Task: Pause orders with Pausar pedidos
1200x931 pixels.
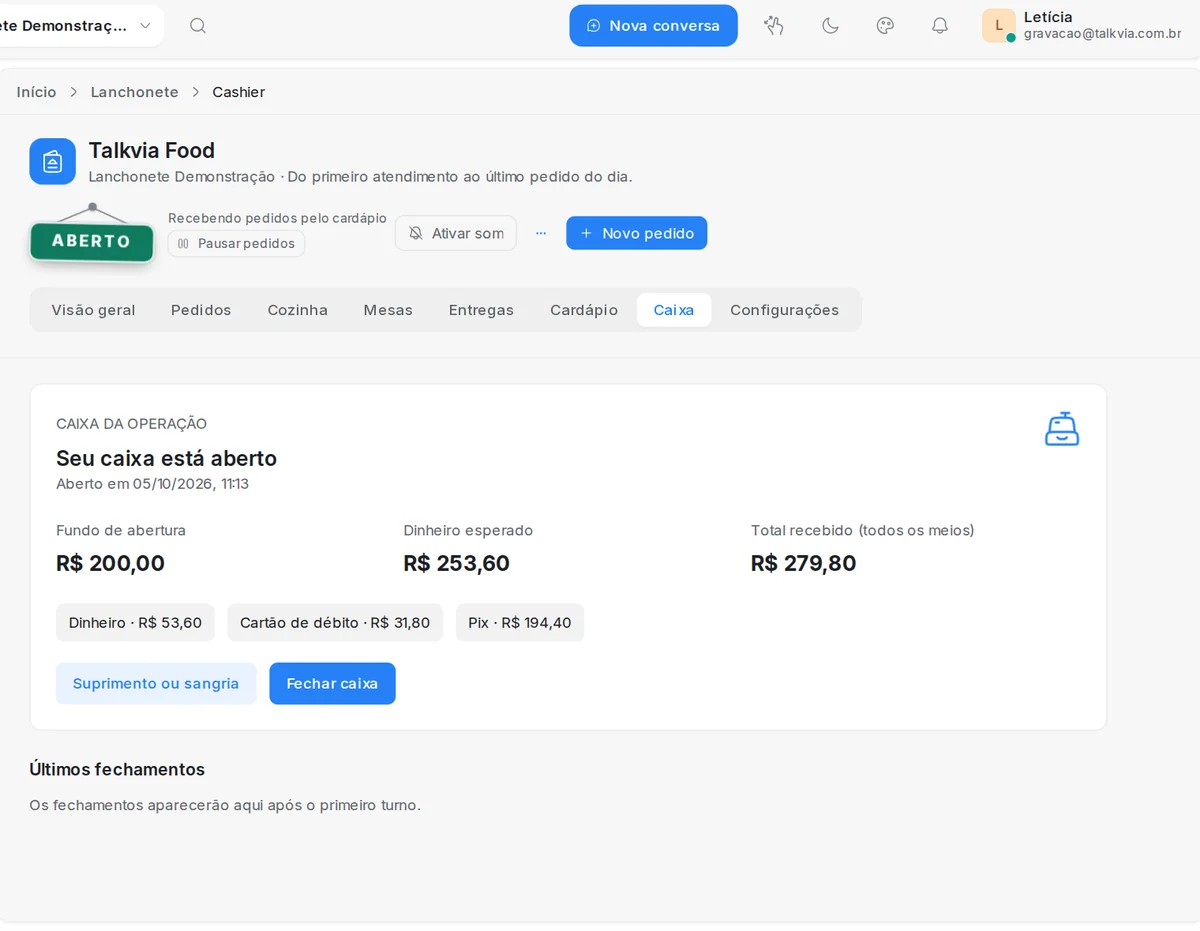Action: [236, 244]
